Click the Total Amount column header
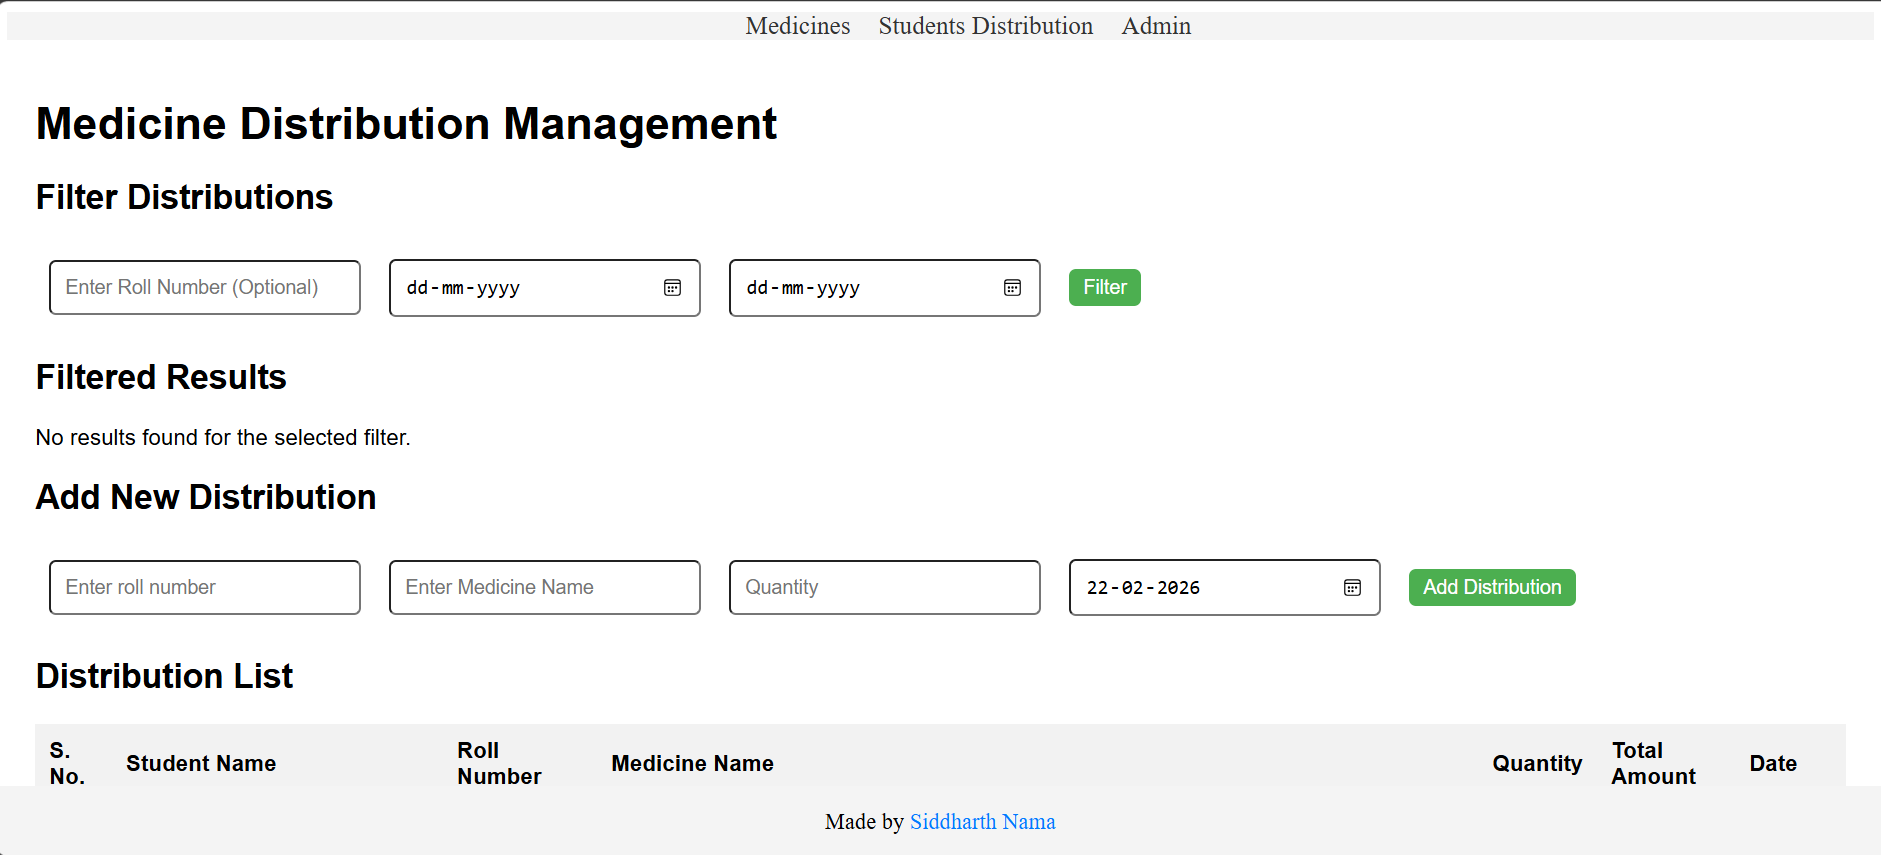Viewport: 1881px width, 855px height. point(1653,764)
